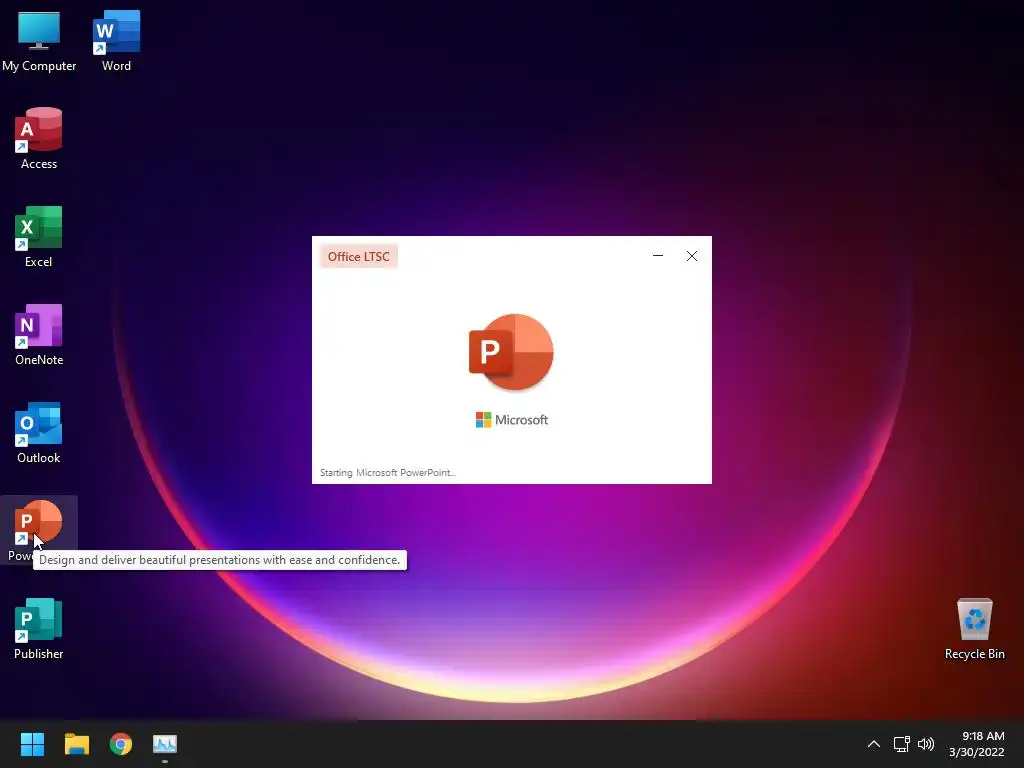Open volume control in the tray
This screenshot has height=768, width=1024.
tap(926, 744)
